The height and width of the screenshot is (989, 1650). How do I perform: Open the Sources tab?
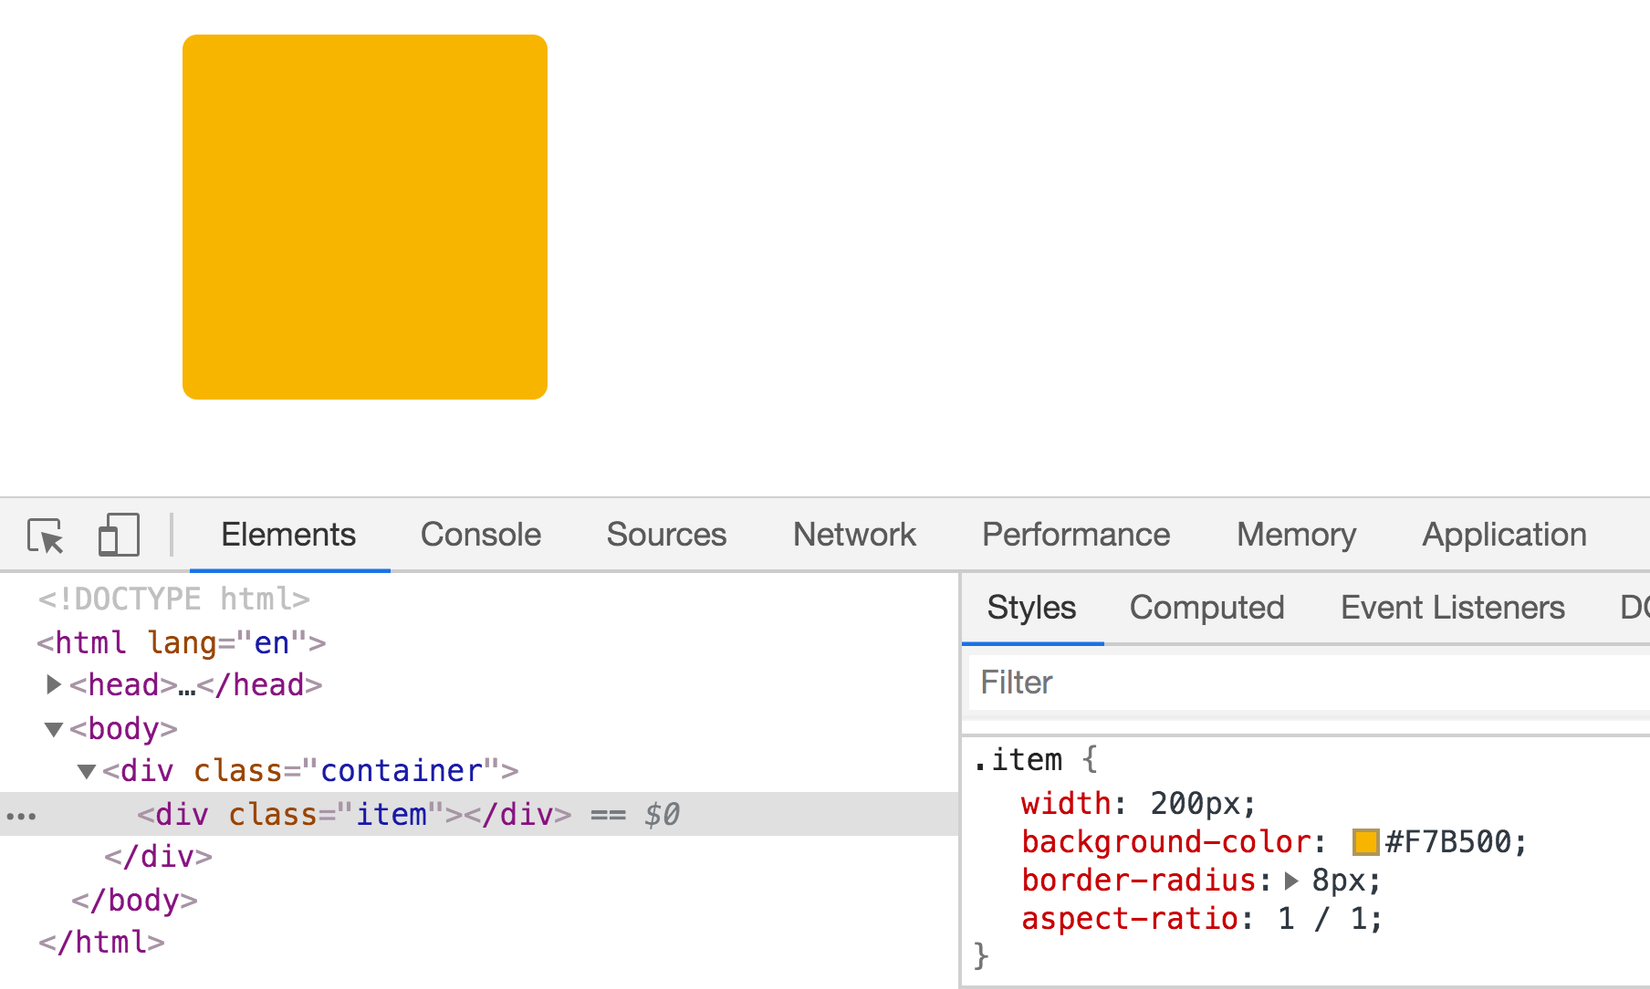point(666,535)
